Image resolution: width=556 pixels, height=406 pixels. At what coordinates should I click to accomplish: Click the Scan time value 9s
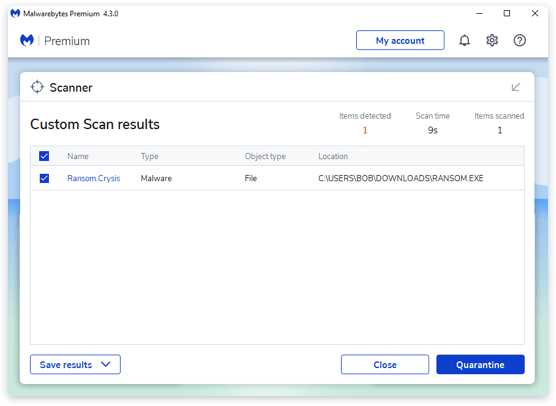point(433,130)
